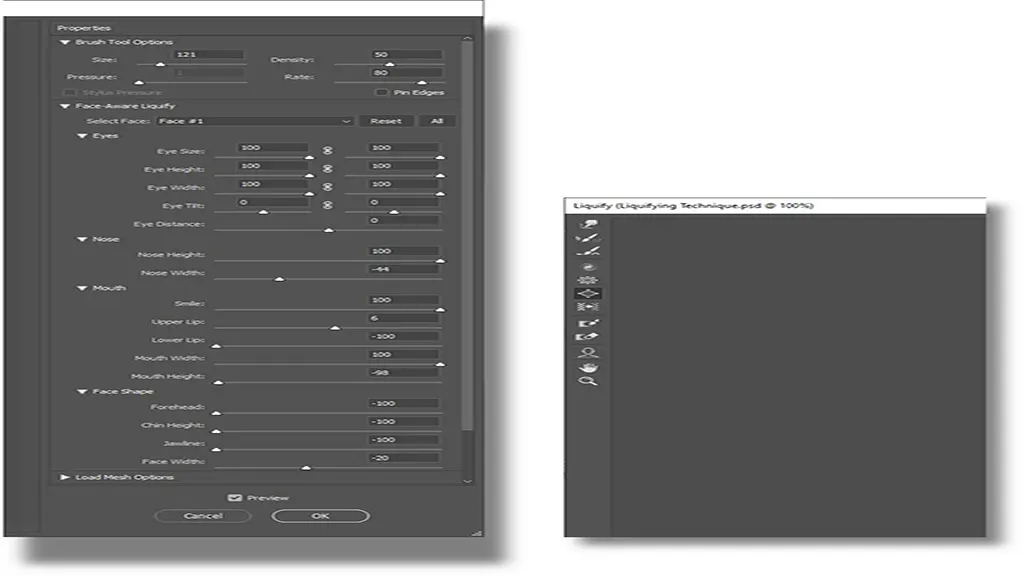The image size is (1024, 576).
Task: Click the right Eye Height value field
Action: pyautogui.click(x=403, y=166)
